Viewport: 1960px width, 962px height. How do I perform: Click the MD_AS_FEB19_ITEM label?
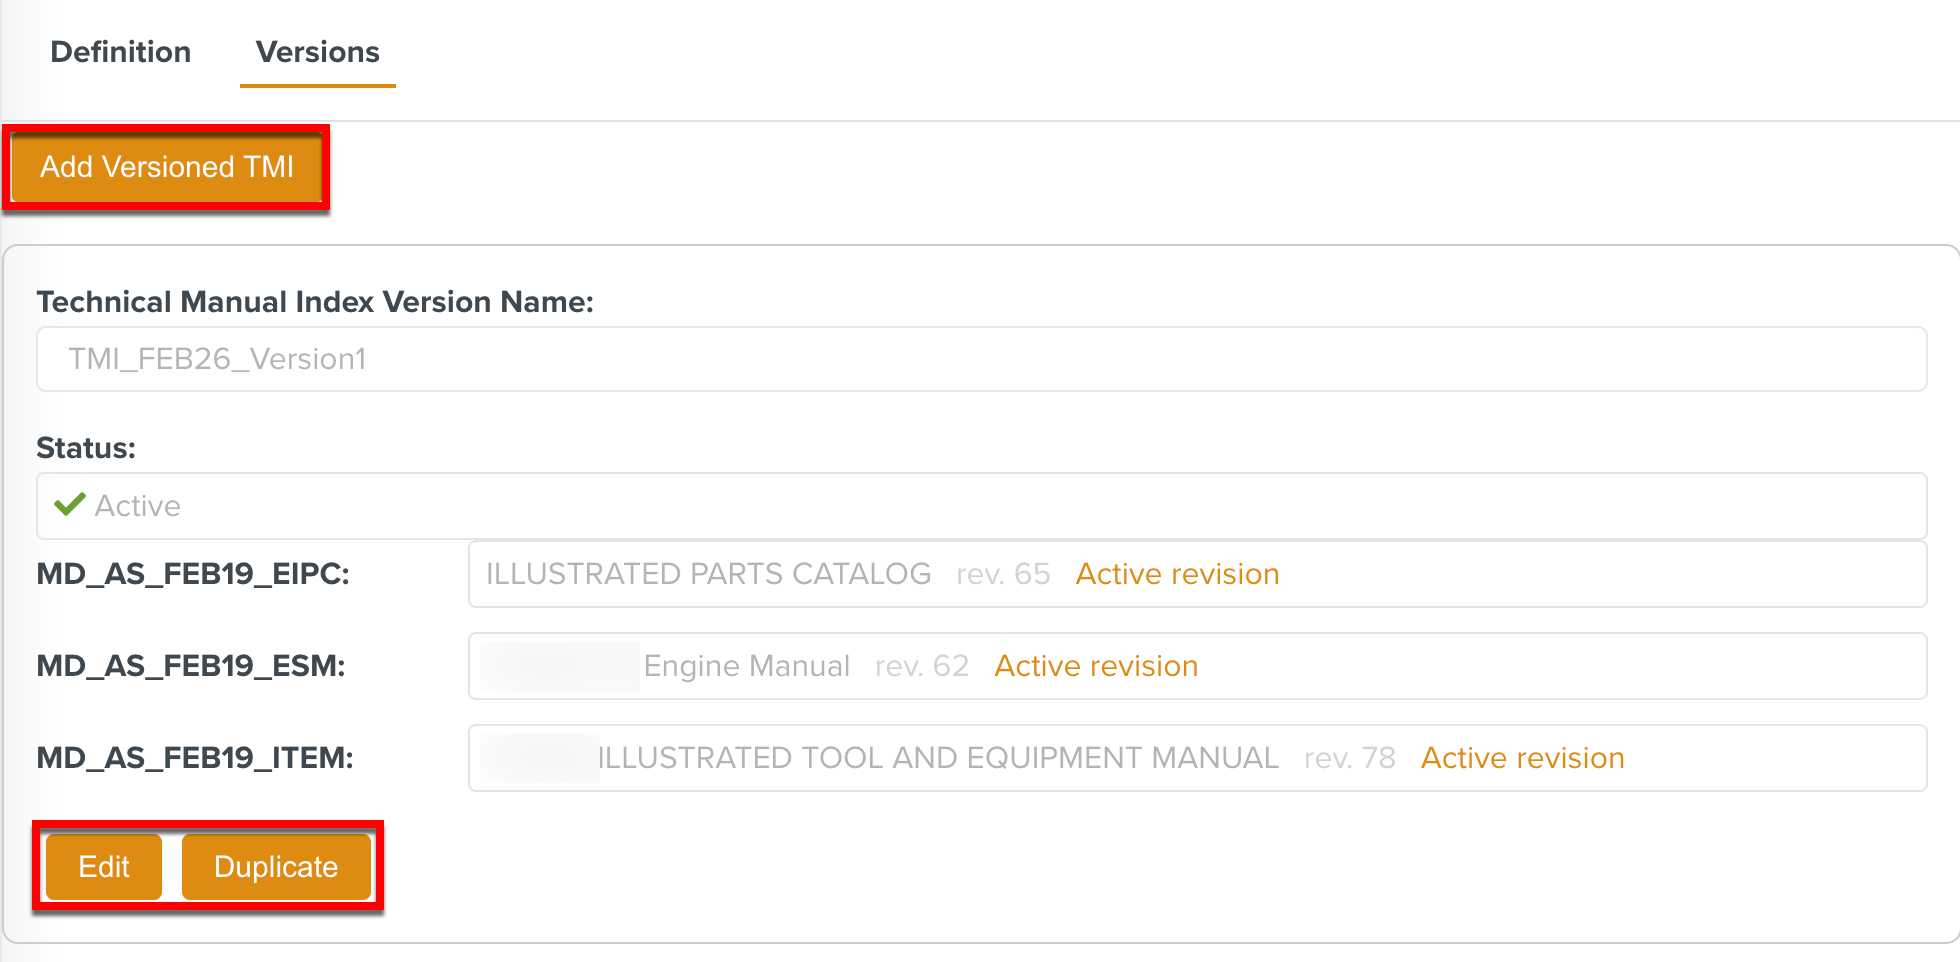coord(195,758)
